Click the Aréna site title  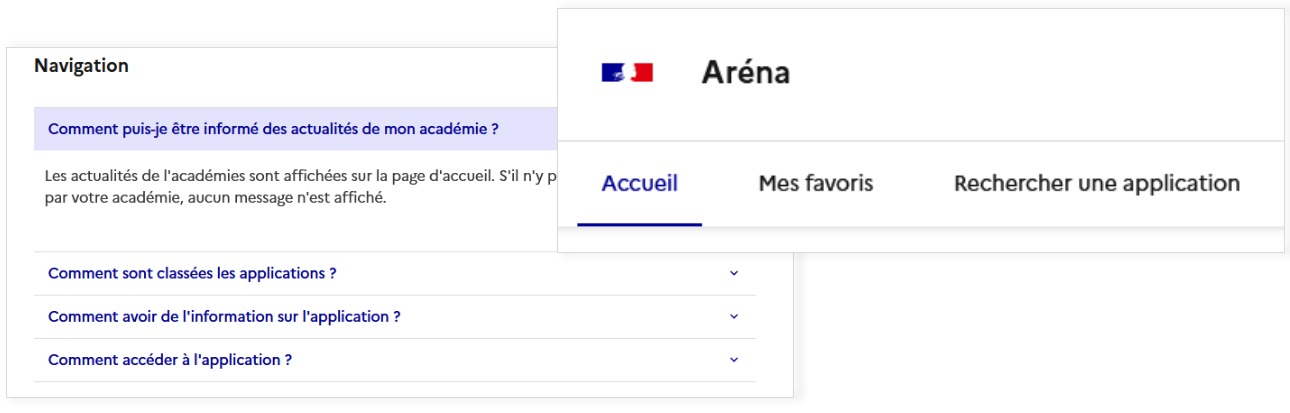[x=745, y=73]
